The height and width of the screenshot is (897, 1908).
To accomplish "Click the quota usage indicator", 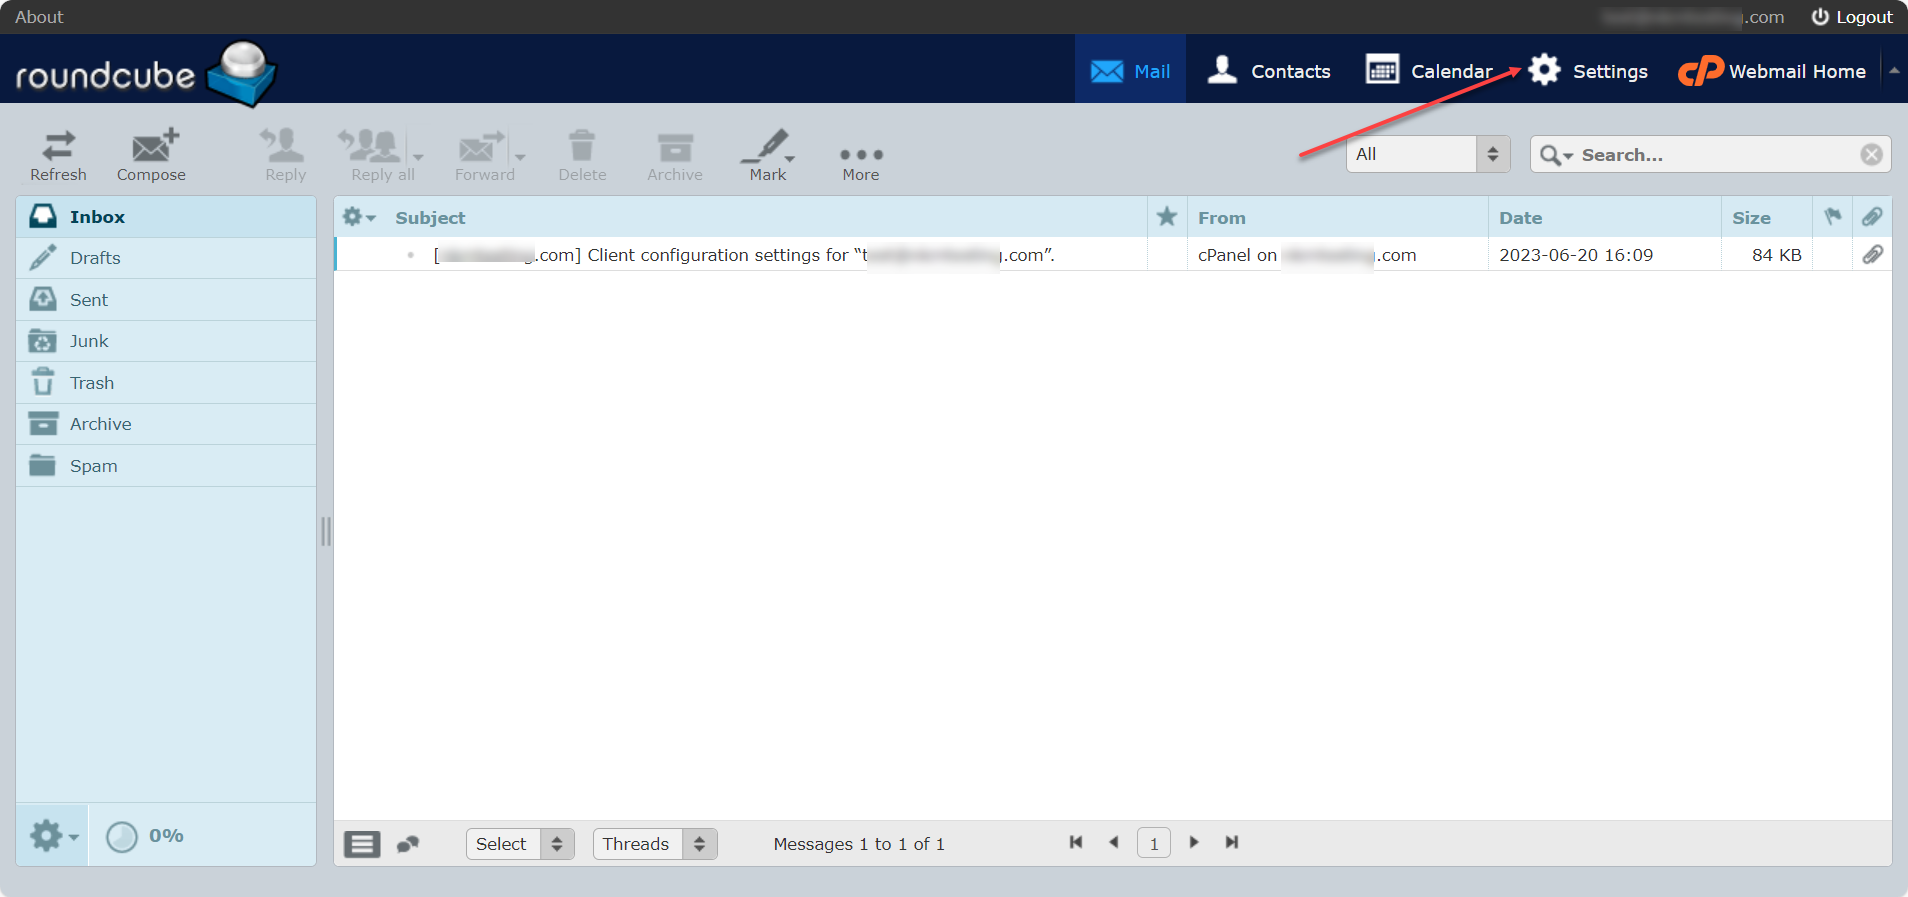I will tap(145, 836).
